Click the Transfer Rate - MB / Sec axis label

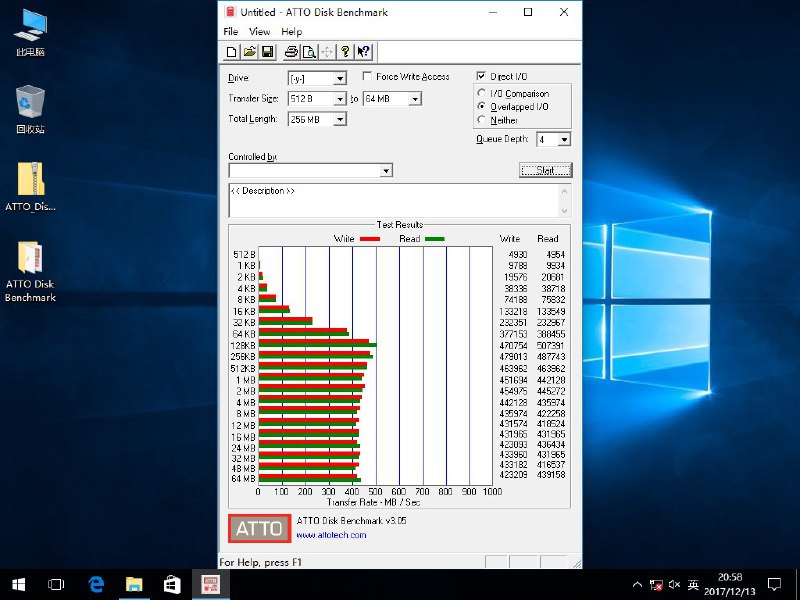(373, 502)
